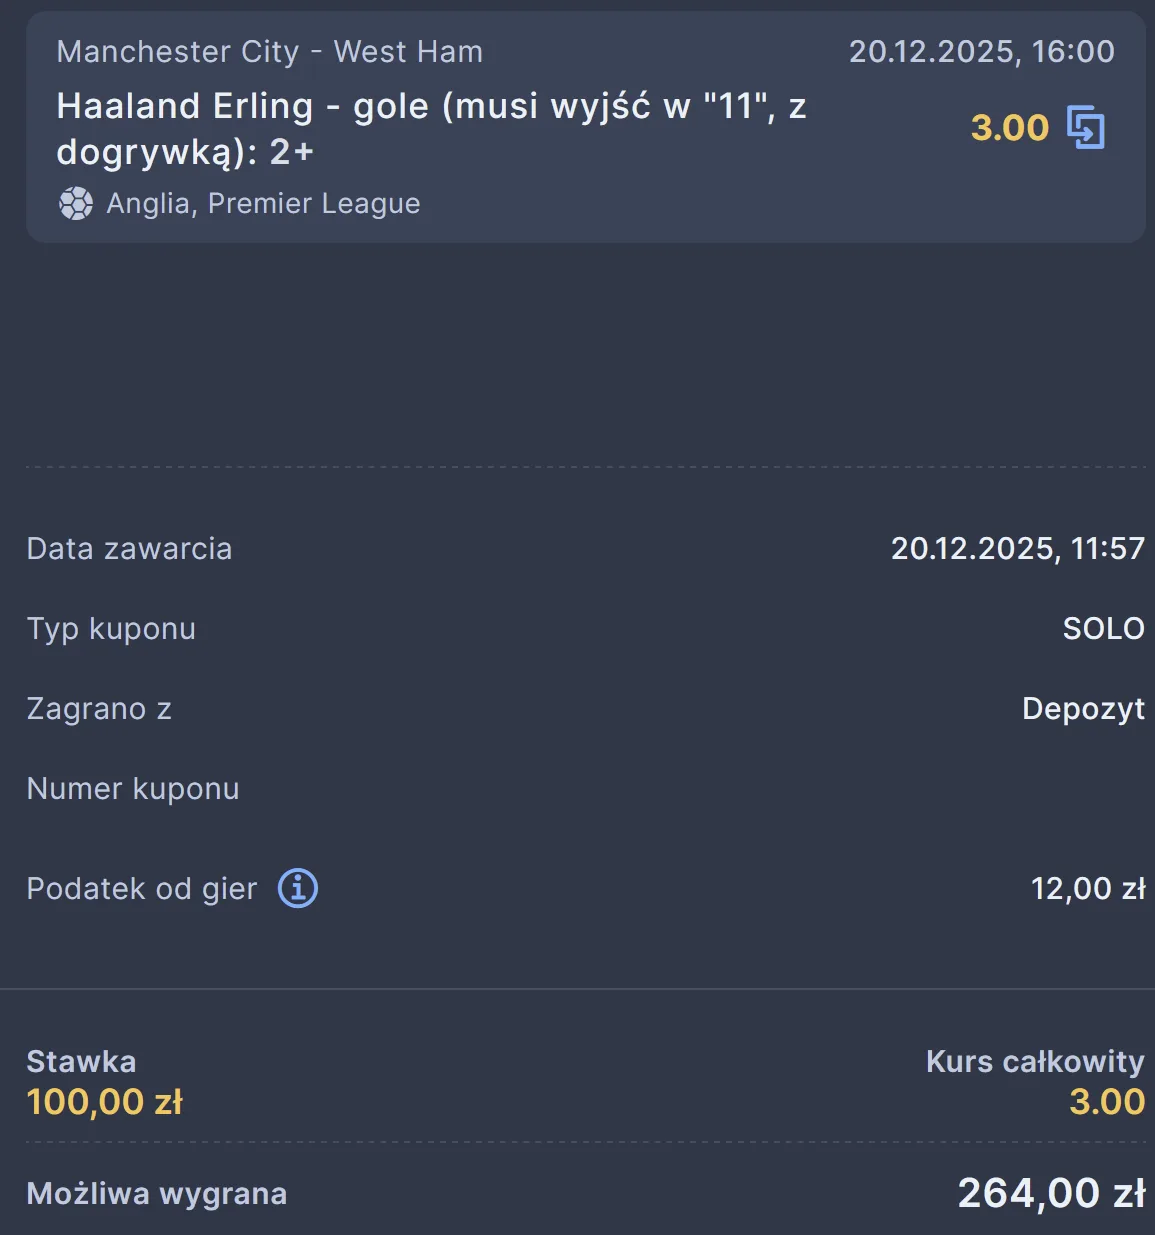Click the Data zawarcia timestamp value
This screenshot has height=1235, width=1155.
coord(1018,548)
